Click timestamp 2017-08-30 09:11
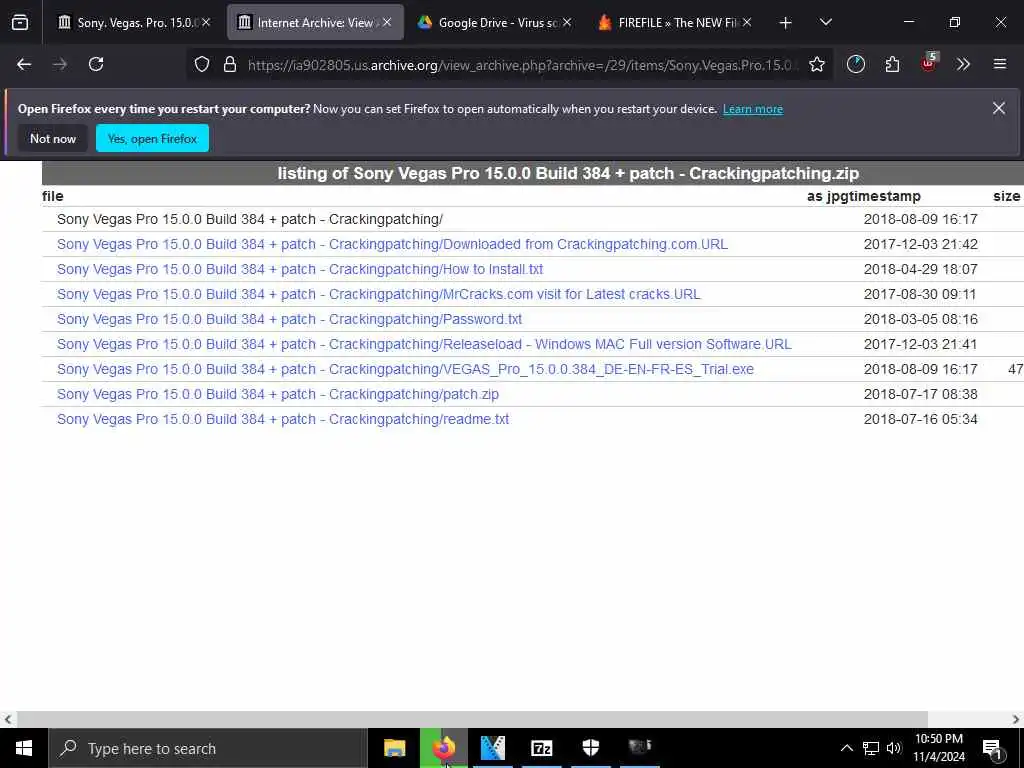Screen dimensions: 1024x768 click(x=920, y=295)
